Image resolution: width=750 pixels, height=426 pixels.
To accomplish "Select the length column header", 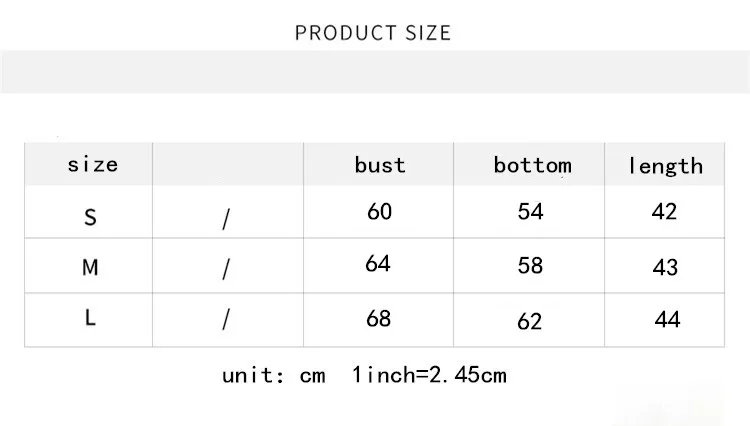I will tap(665, 166).
